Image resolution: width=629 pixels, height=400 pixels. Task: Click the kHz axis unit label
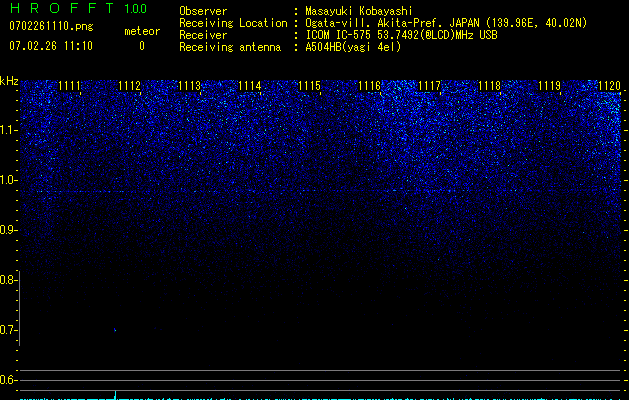point(9,81)
